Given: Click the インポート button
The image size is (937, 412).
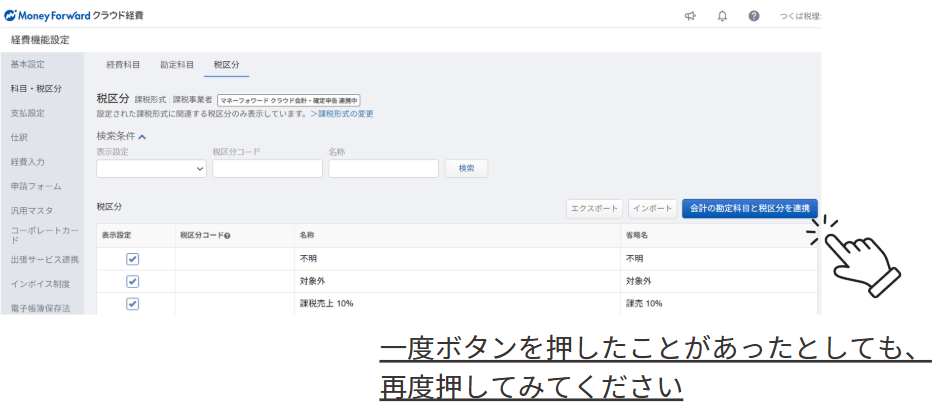Looking at the screenshot, I should tap(653, 209).
